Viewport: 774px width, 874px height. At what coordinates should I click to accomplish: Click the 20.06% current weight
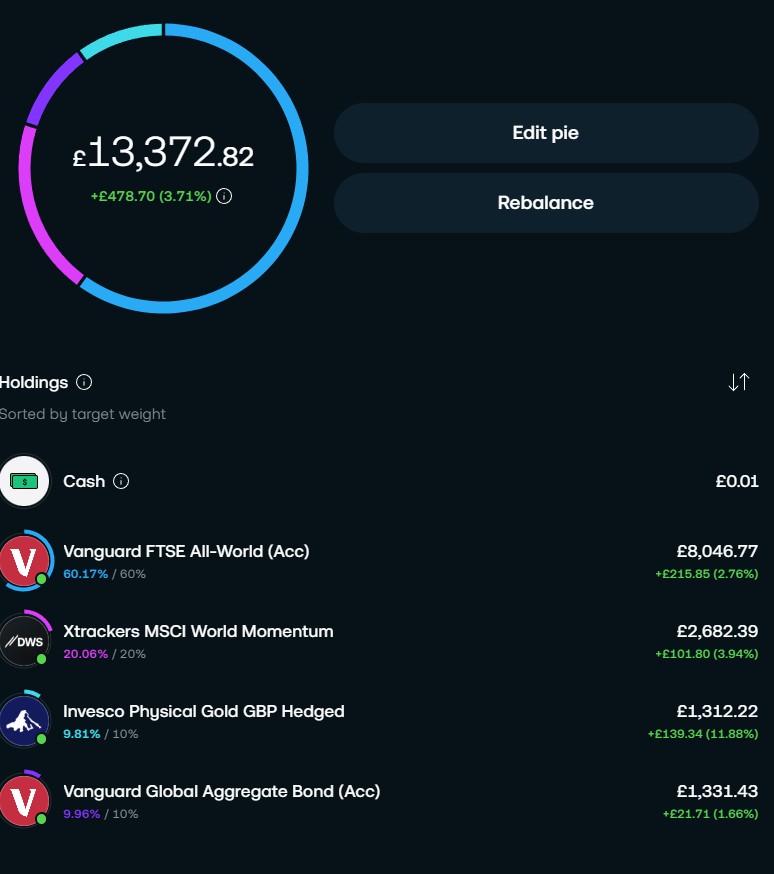[x=86, y=654]
